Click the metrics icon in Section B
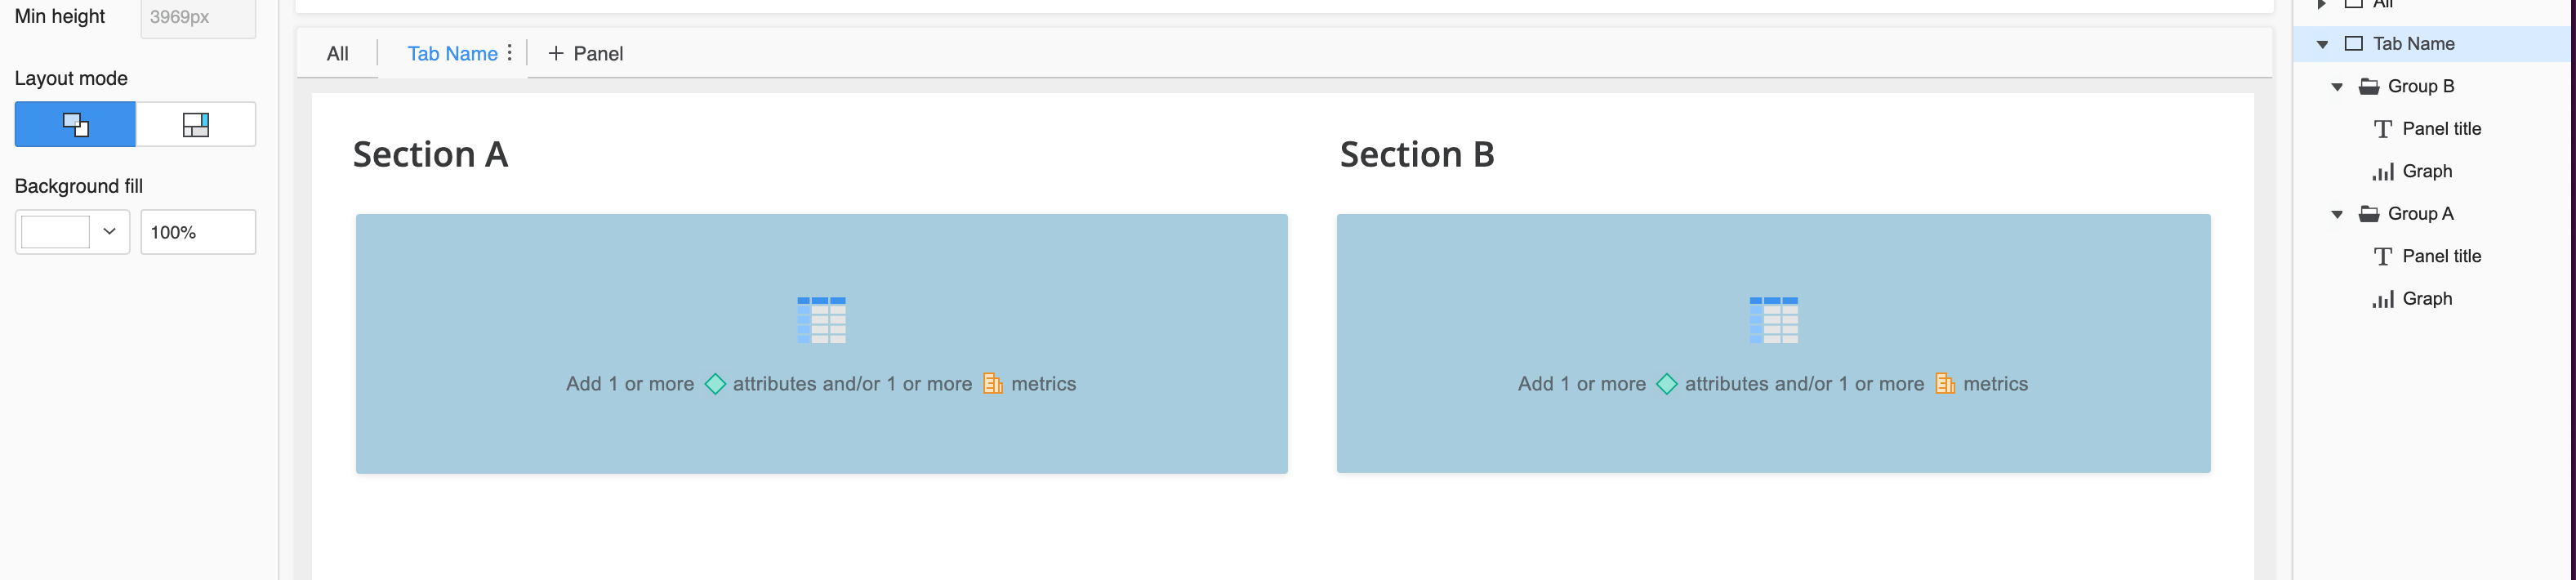Screen dimensions: 2576x580 tap(1944, 383)
